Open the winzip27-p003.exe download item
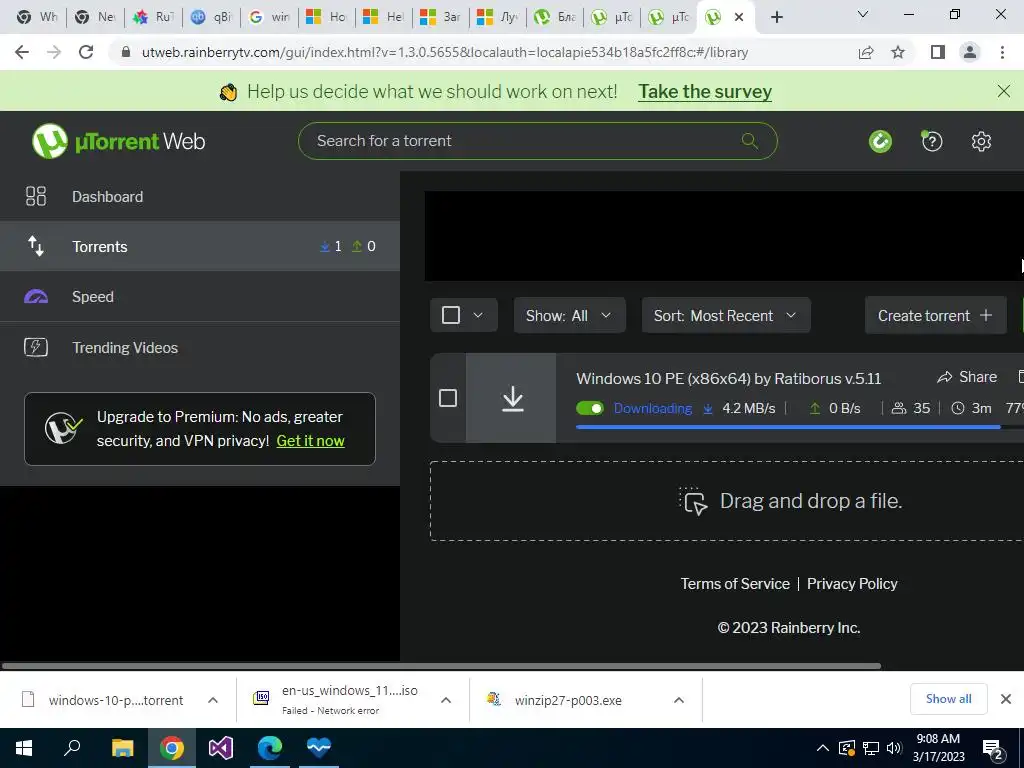The height and width of the screenshot is (768, 1024). 568,700
